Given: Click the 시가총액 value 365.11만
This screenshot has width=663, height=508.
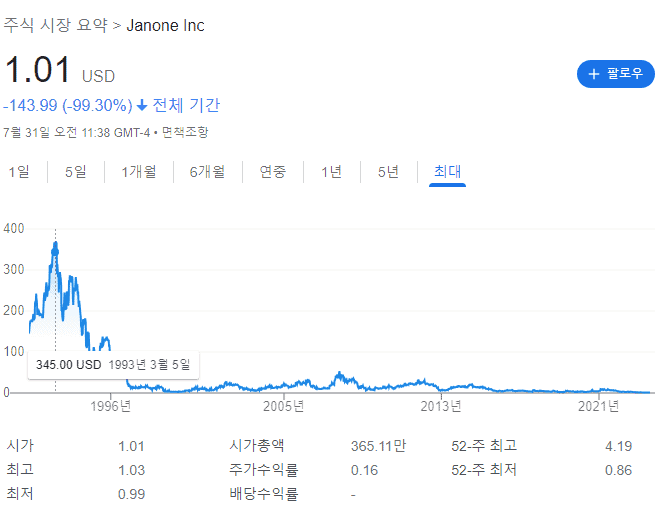Looking at the screenshot, I should pyautogui.click(x=378, y=446).
